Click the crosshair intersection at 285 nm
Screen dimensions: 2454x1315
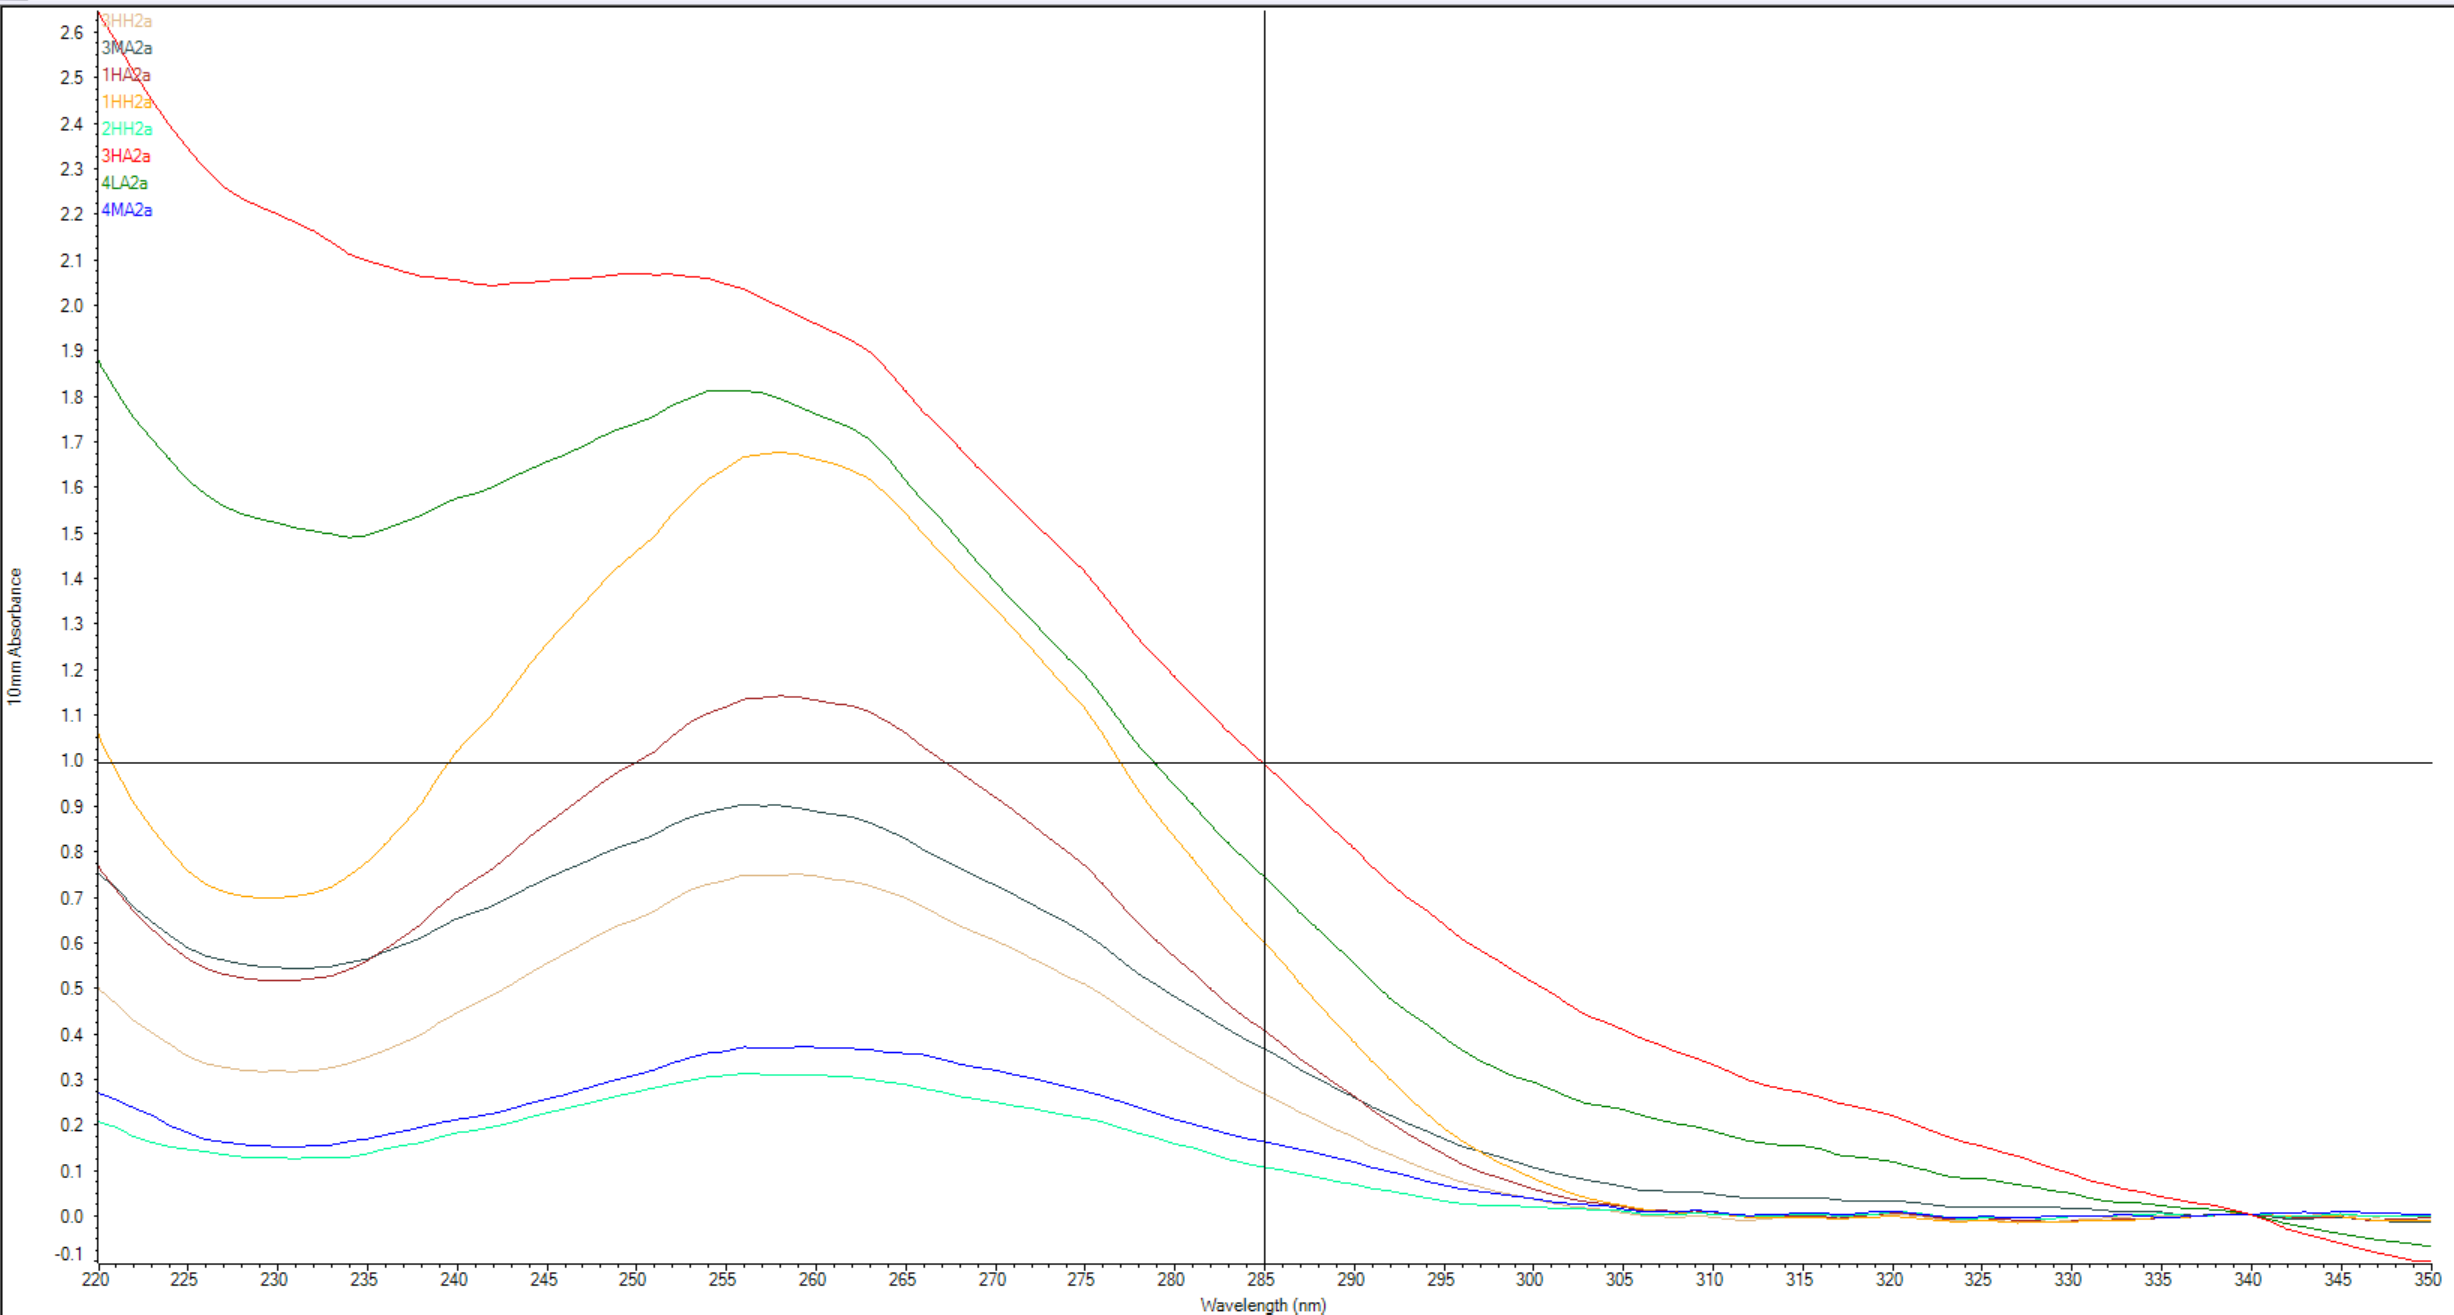click(1264, 763)
